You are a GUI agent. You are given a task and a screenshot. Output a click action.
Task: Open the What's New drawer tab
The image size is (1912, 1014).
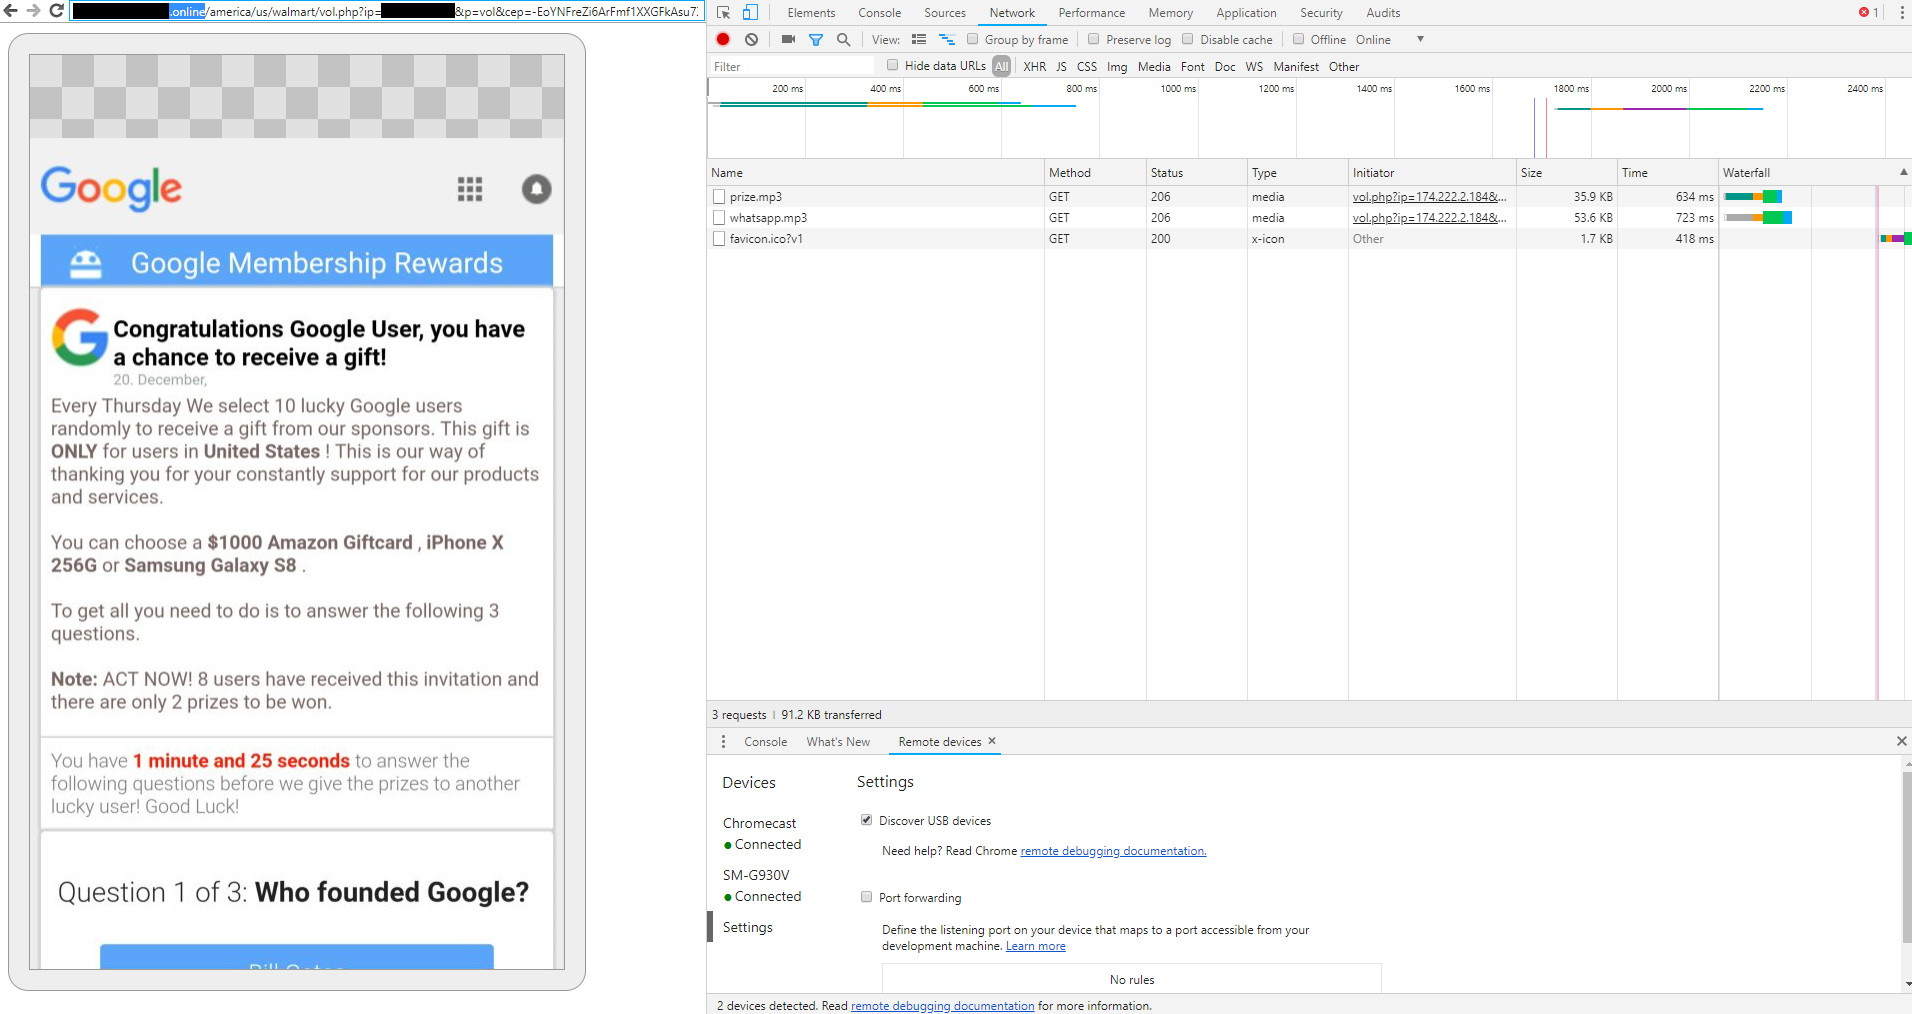click(x=838, y=741)
